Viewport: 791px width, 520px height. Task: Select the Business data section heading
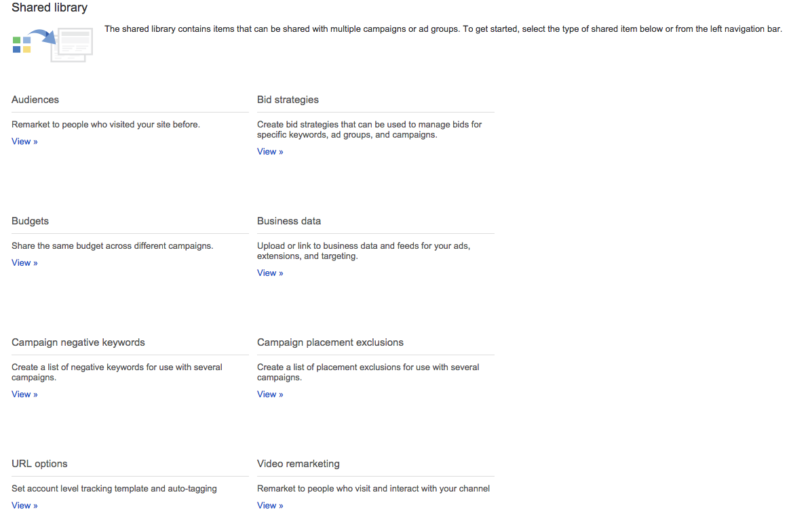click(x=289, y=221)
